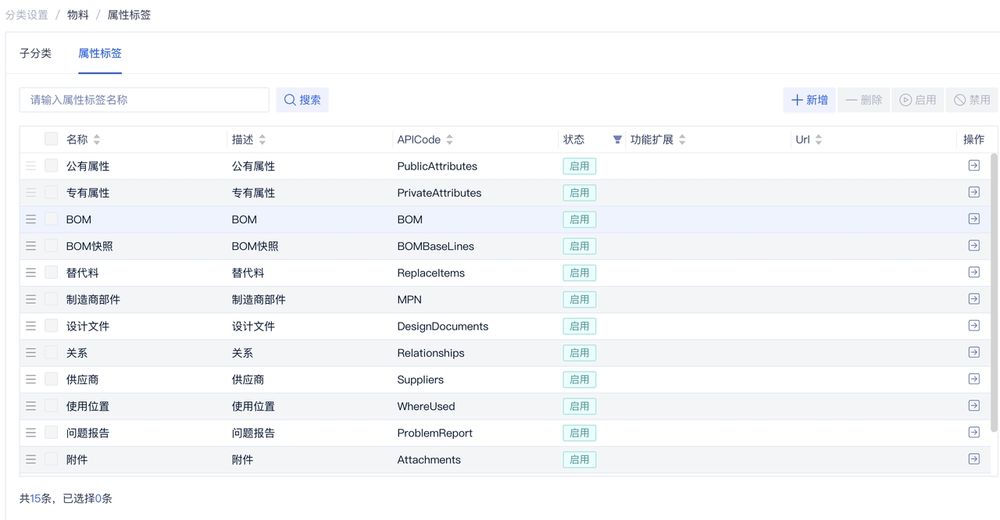Click BOMBaseLines APICode cell

point(436,246)
